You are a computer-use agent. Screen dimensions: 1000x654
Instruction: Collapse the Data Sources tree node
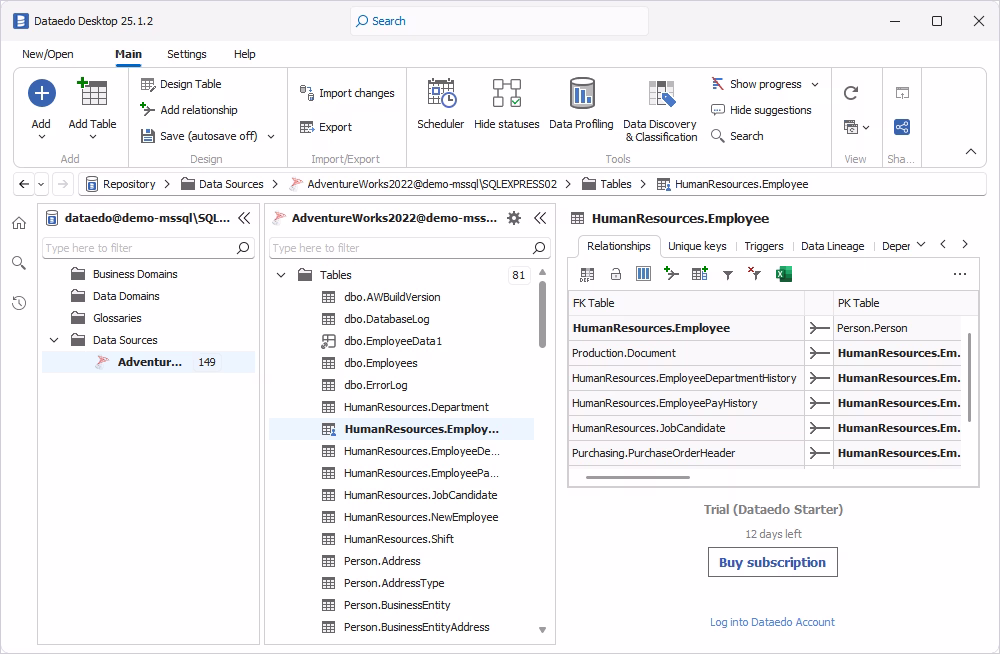click(x=54, y=340)
